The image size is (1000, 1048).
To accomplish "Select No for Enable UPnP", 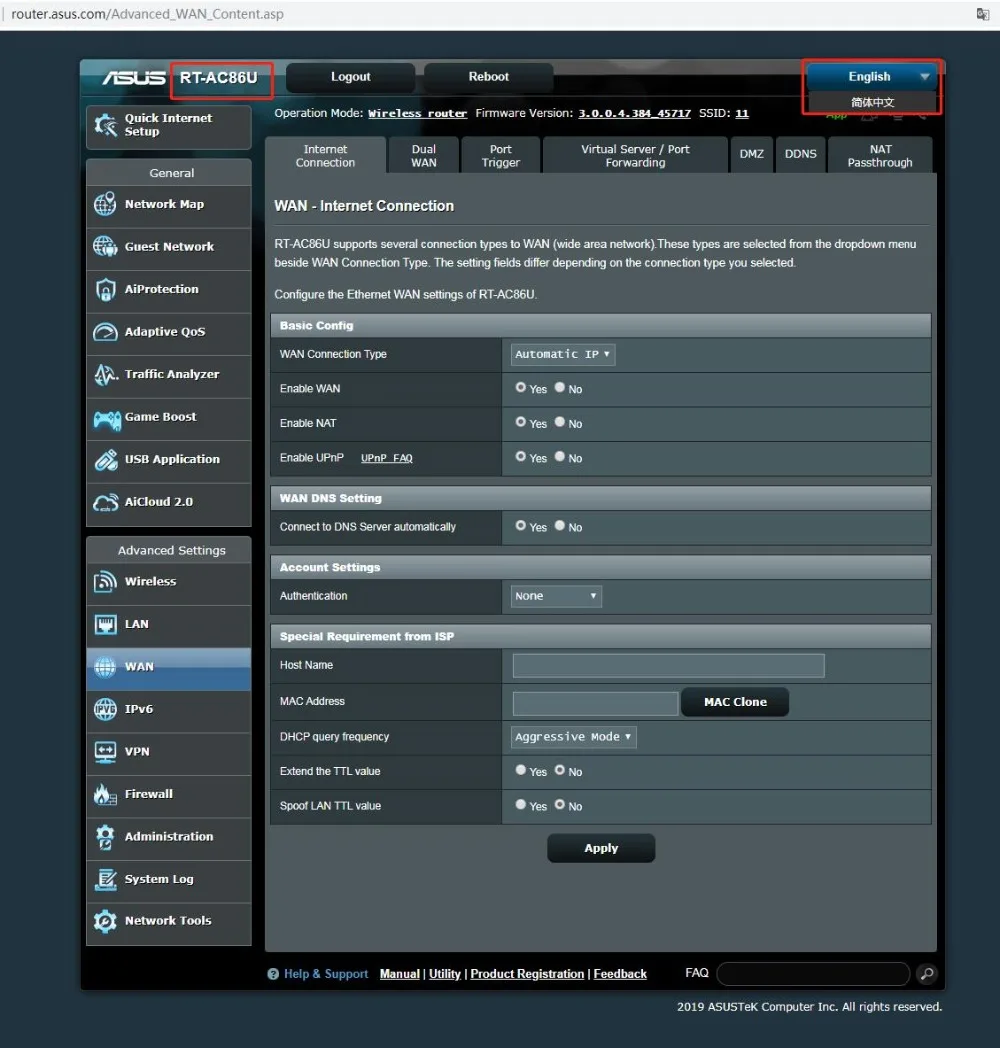I will pos(559,457).
